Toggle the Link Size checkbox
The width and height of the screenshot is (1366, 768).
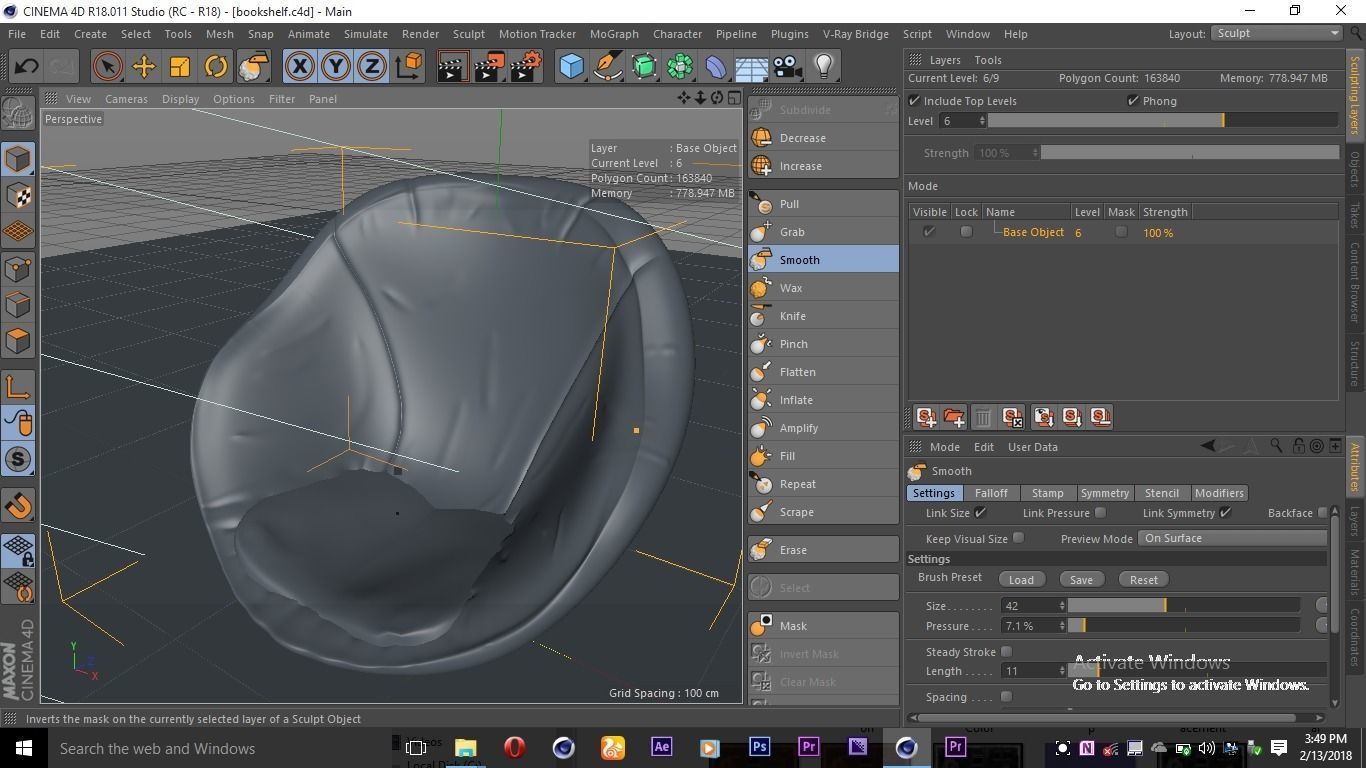point(980,513)
